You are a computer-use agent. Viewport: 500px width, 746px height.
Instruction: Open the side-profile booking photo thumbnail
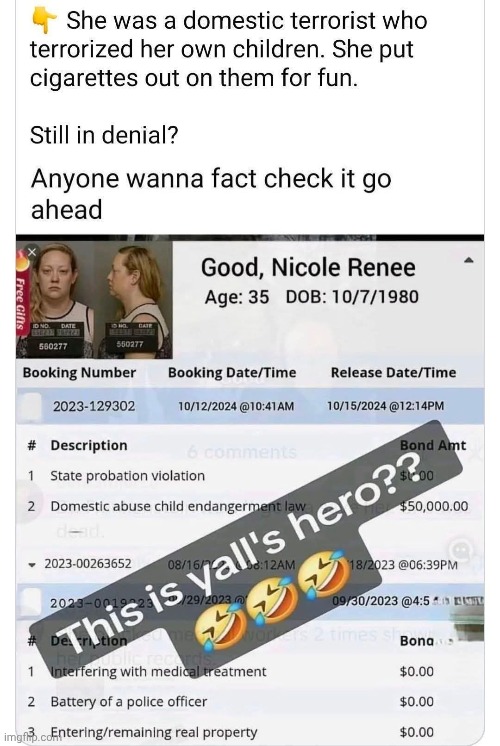pyautogui.click(x=134, y=301)
